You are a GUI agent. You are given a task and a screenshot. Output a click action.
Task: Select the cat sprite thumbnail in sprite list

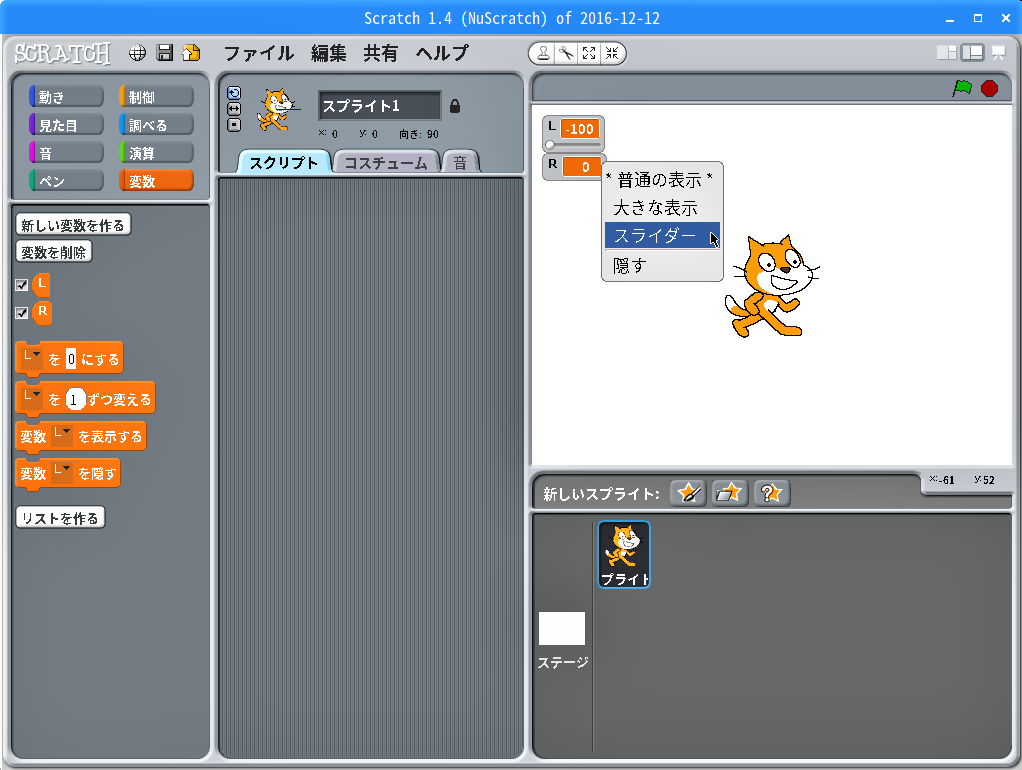(x=624, y=554)
